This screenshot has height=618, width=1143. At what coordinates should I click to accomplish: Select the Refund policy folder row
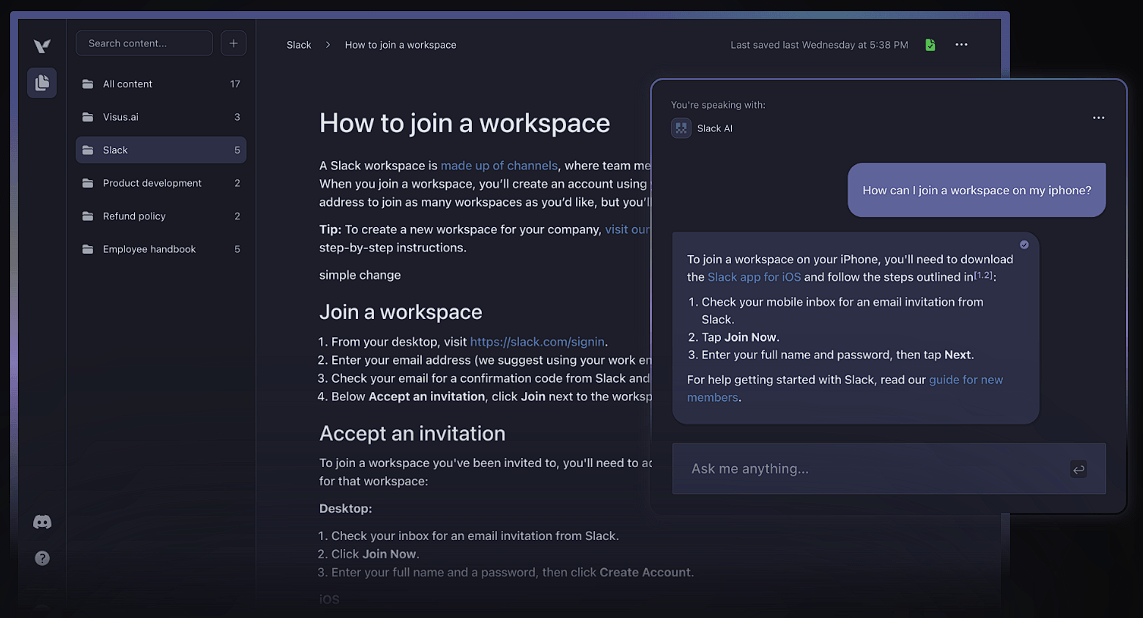click(161, 216)
